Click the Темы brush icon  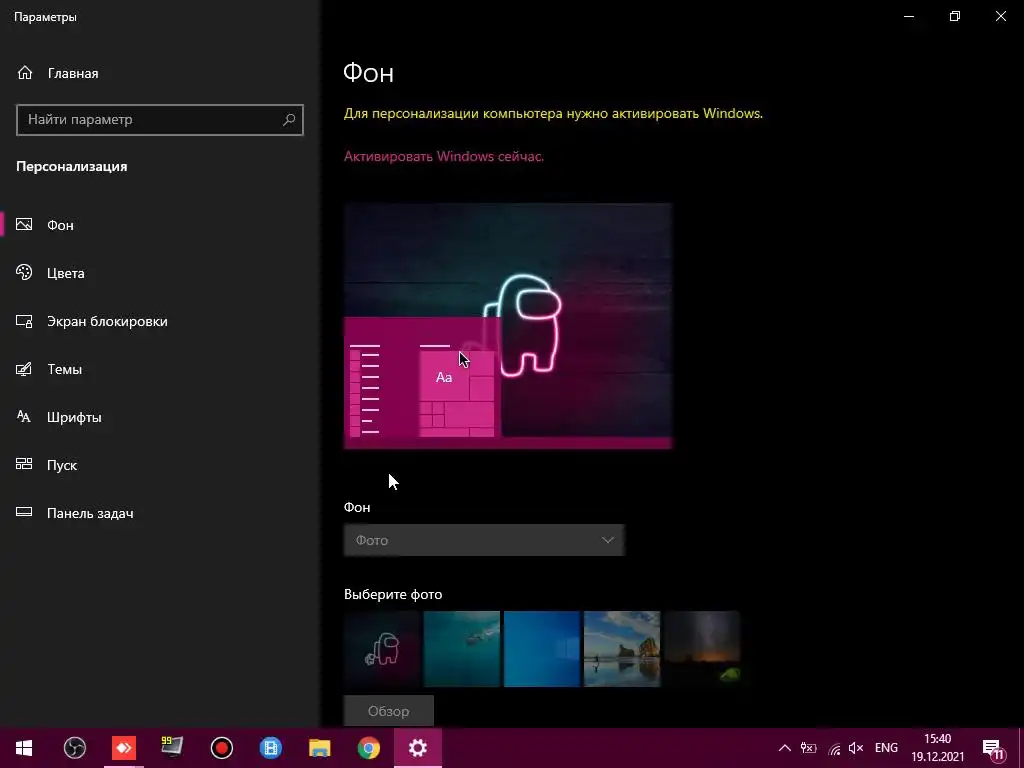24,369
